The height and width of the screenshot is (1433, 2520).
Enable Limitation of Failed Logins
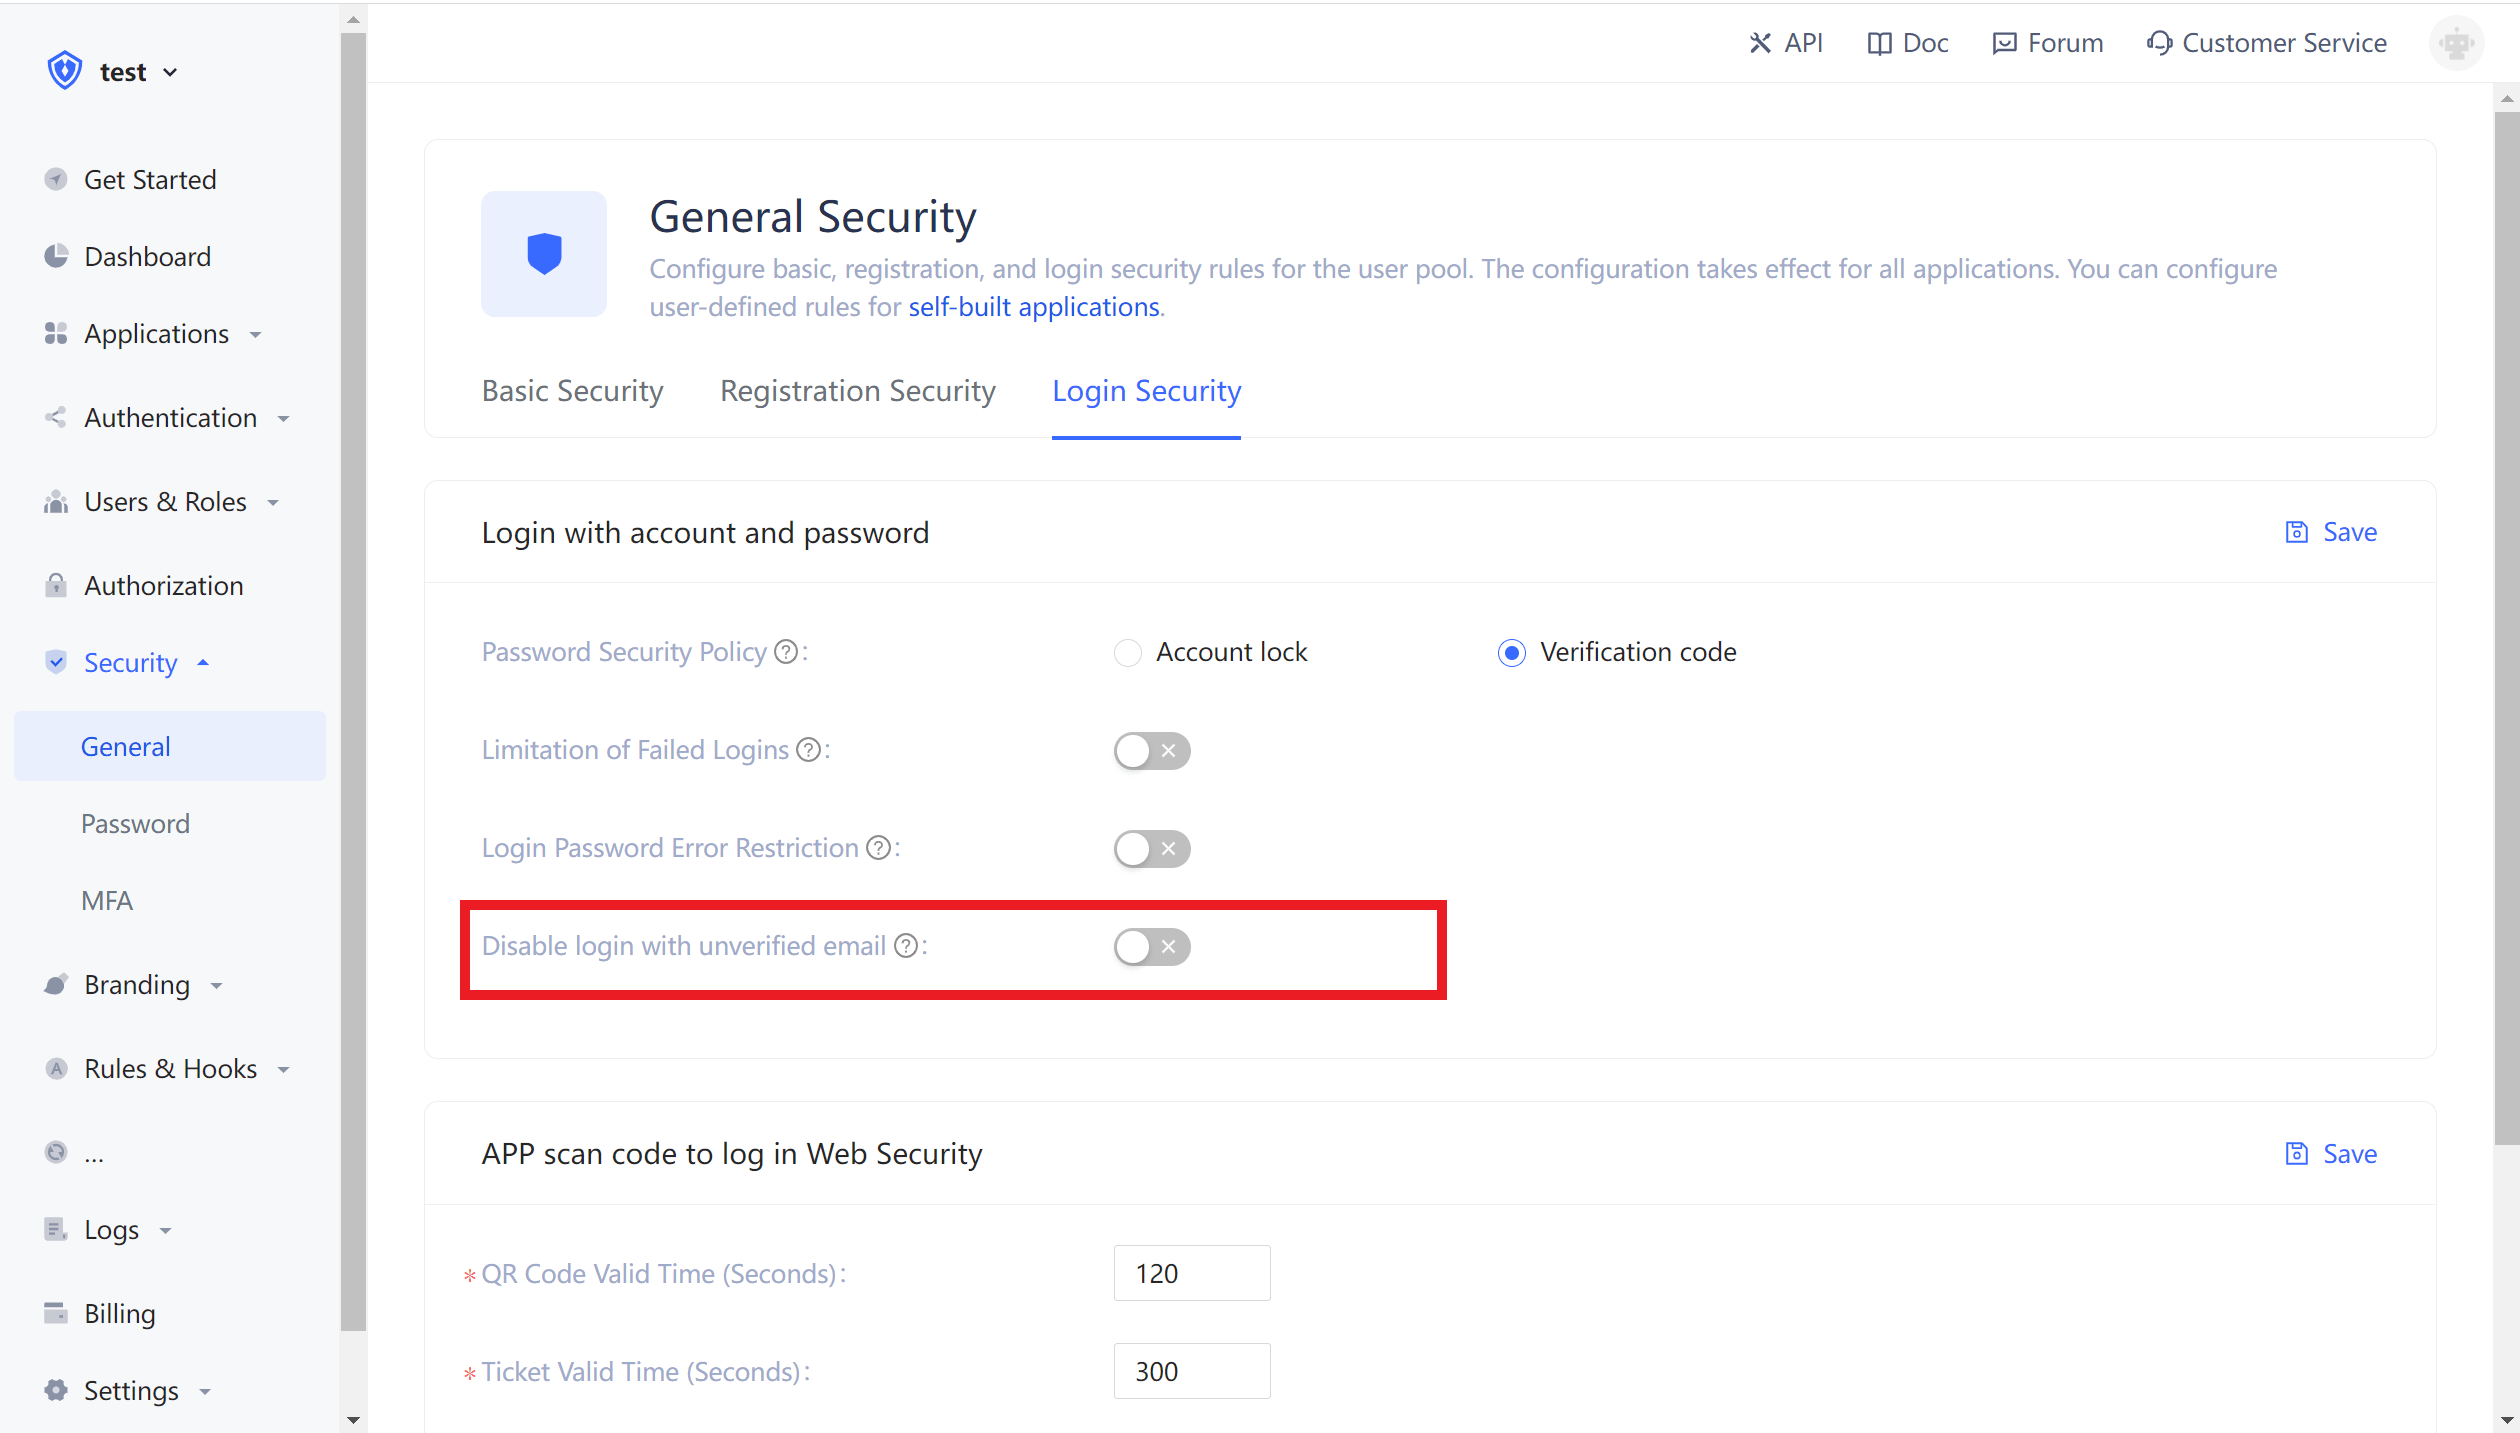1151,750
